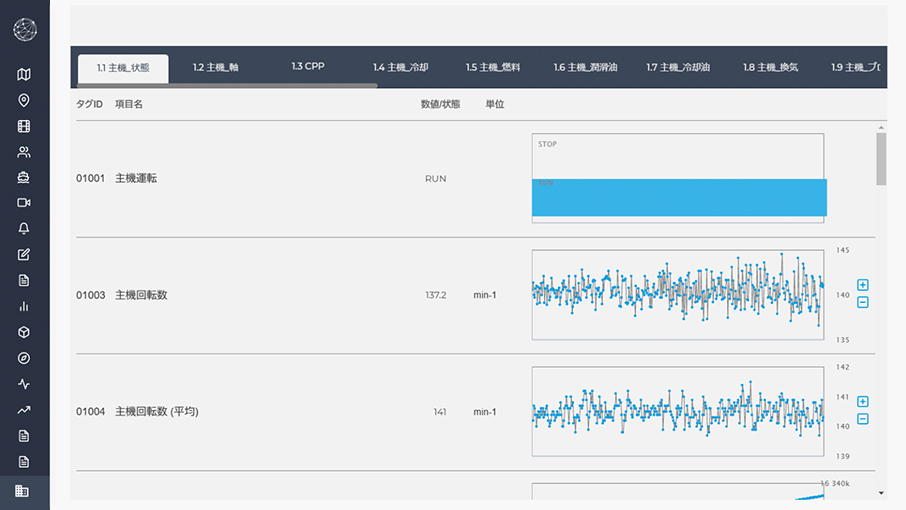Open the map icon in the sidebar
The image size is (906, 510).
(x=24, y=75)
